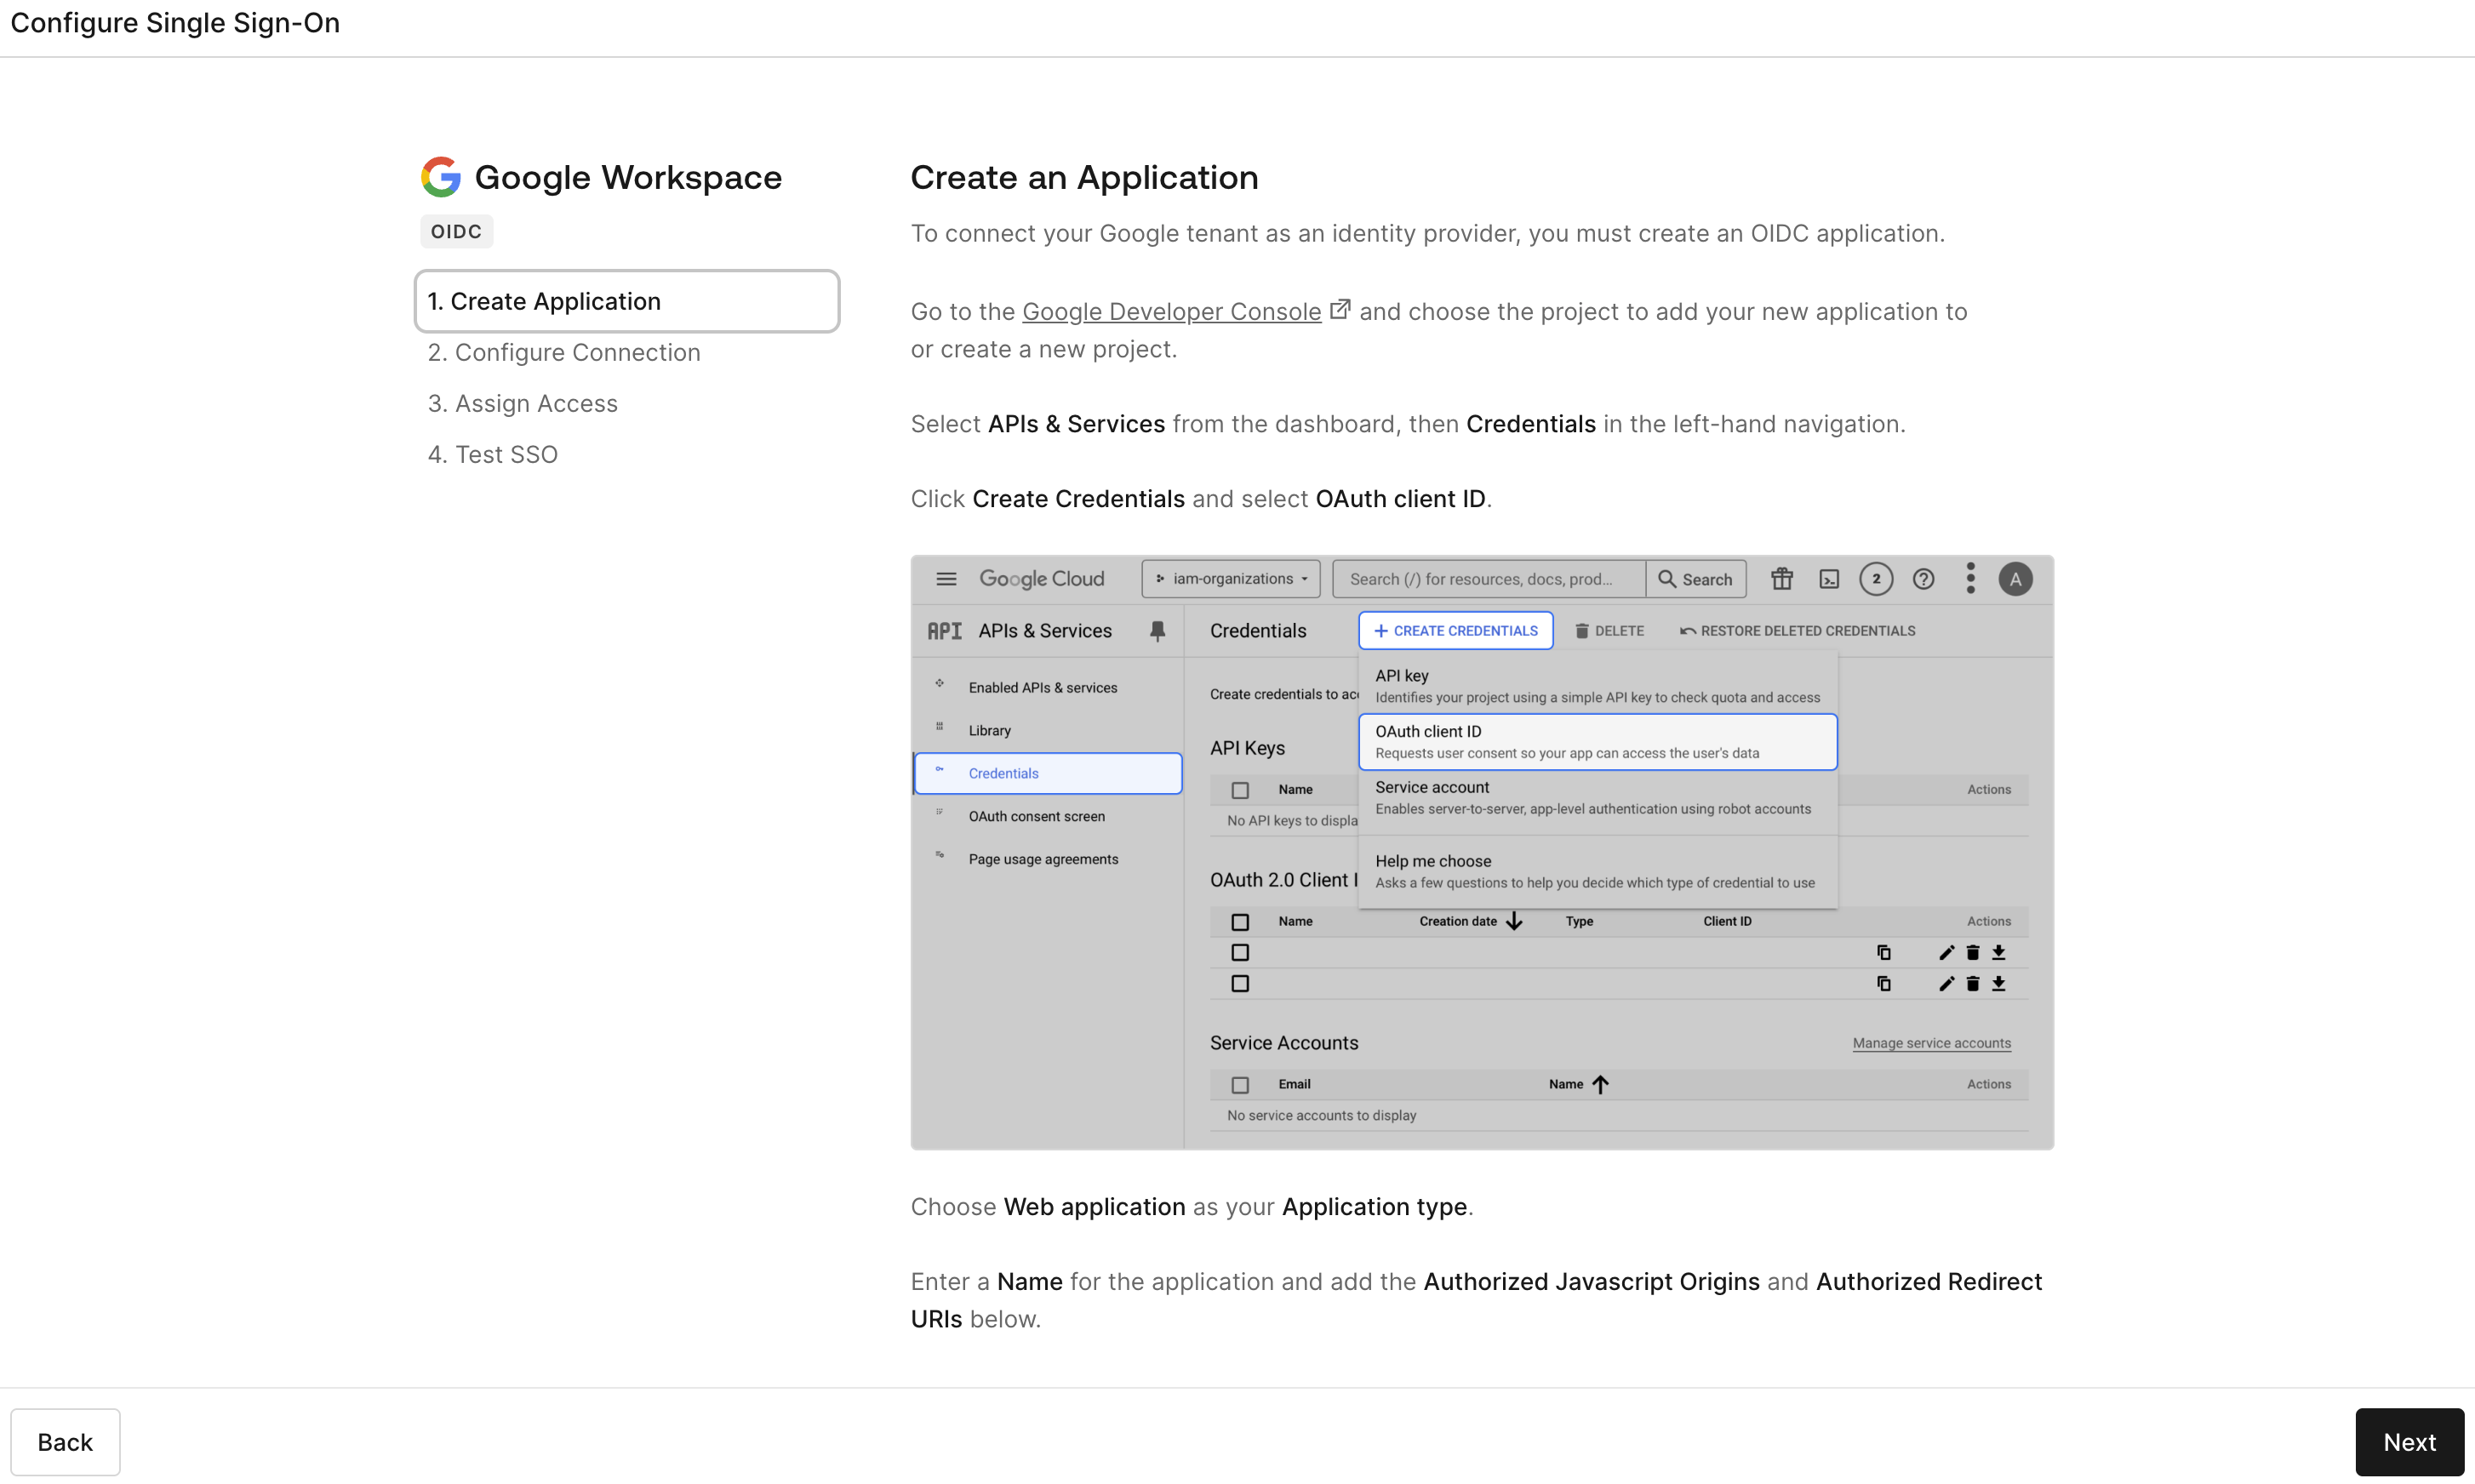Viewport: 2475px width, 1484px height.
Task: Click the Google Cloud hamburger menu icon
Action: point(946,579)
